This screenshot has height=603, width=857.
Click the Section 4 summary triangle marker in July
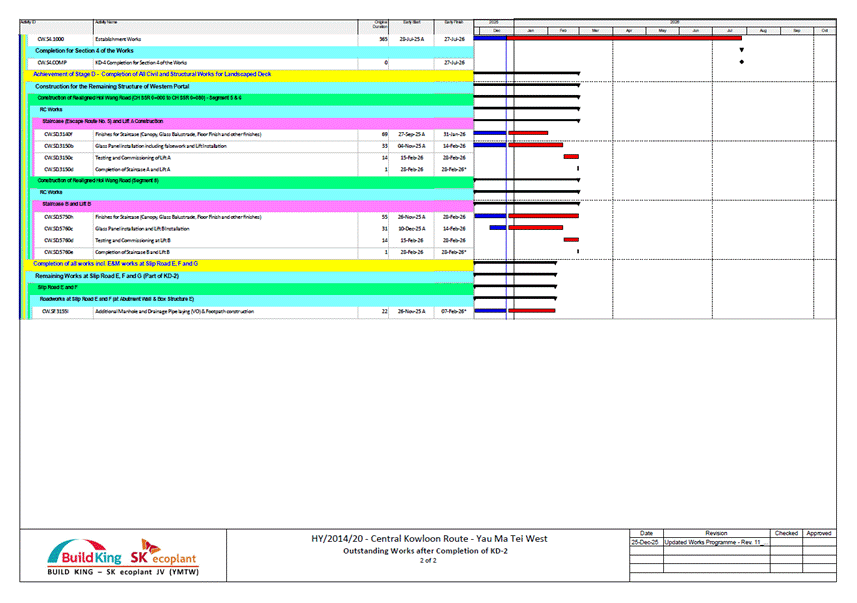coord(741,50)
